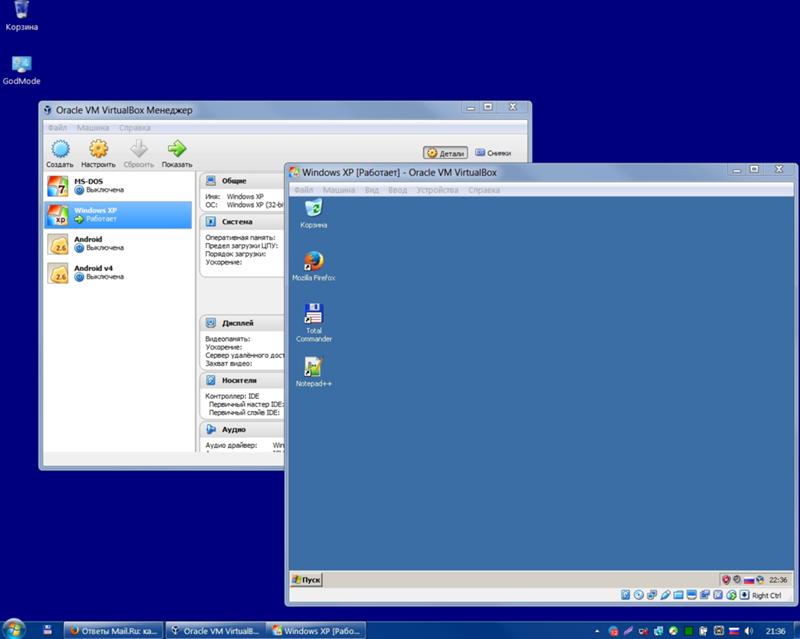Open Ввод menu in VM window
Image resolution: width=800 pixels, height=639 pixels.
(397, 190)
